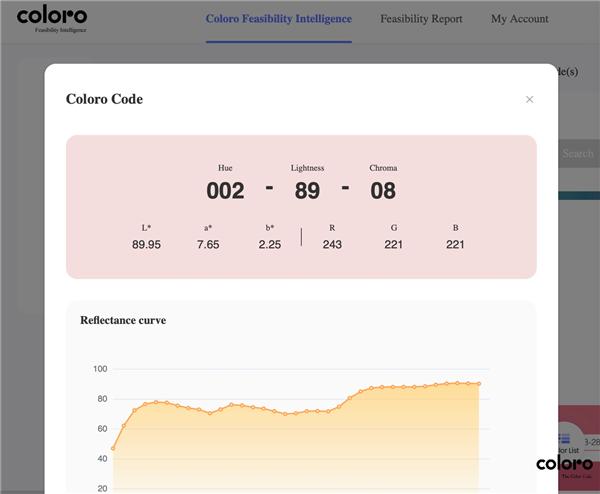This screenshot has width=600, height=494.
Task: Click the R value 243
Action: point(332,245)
